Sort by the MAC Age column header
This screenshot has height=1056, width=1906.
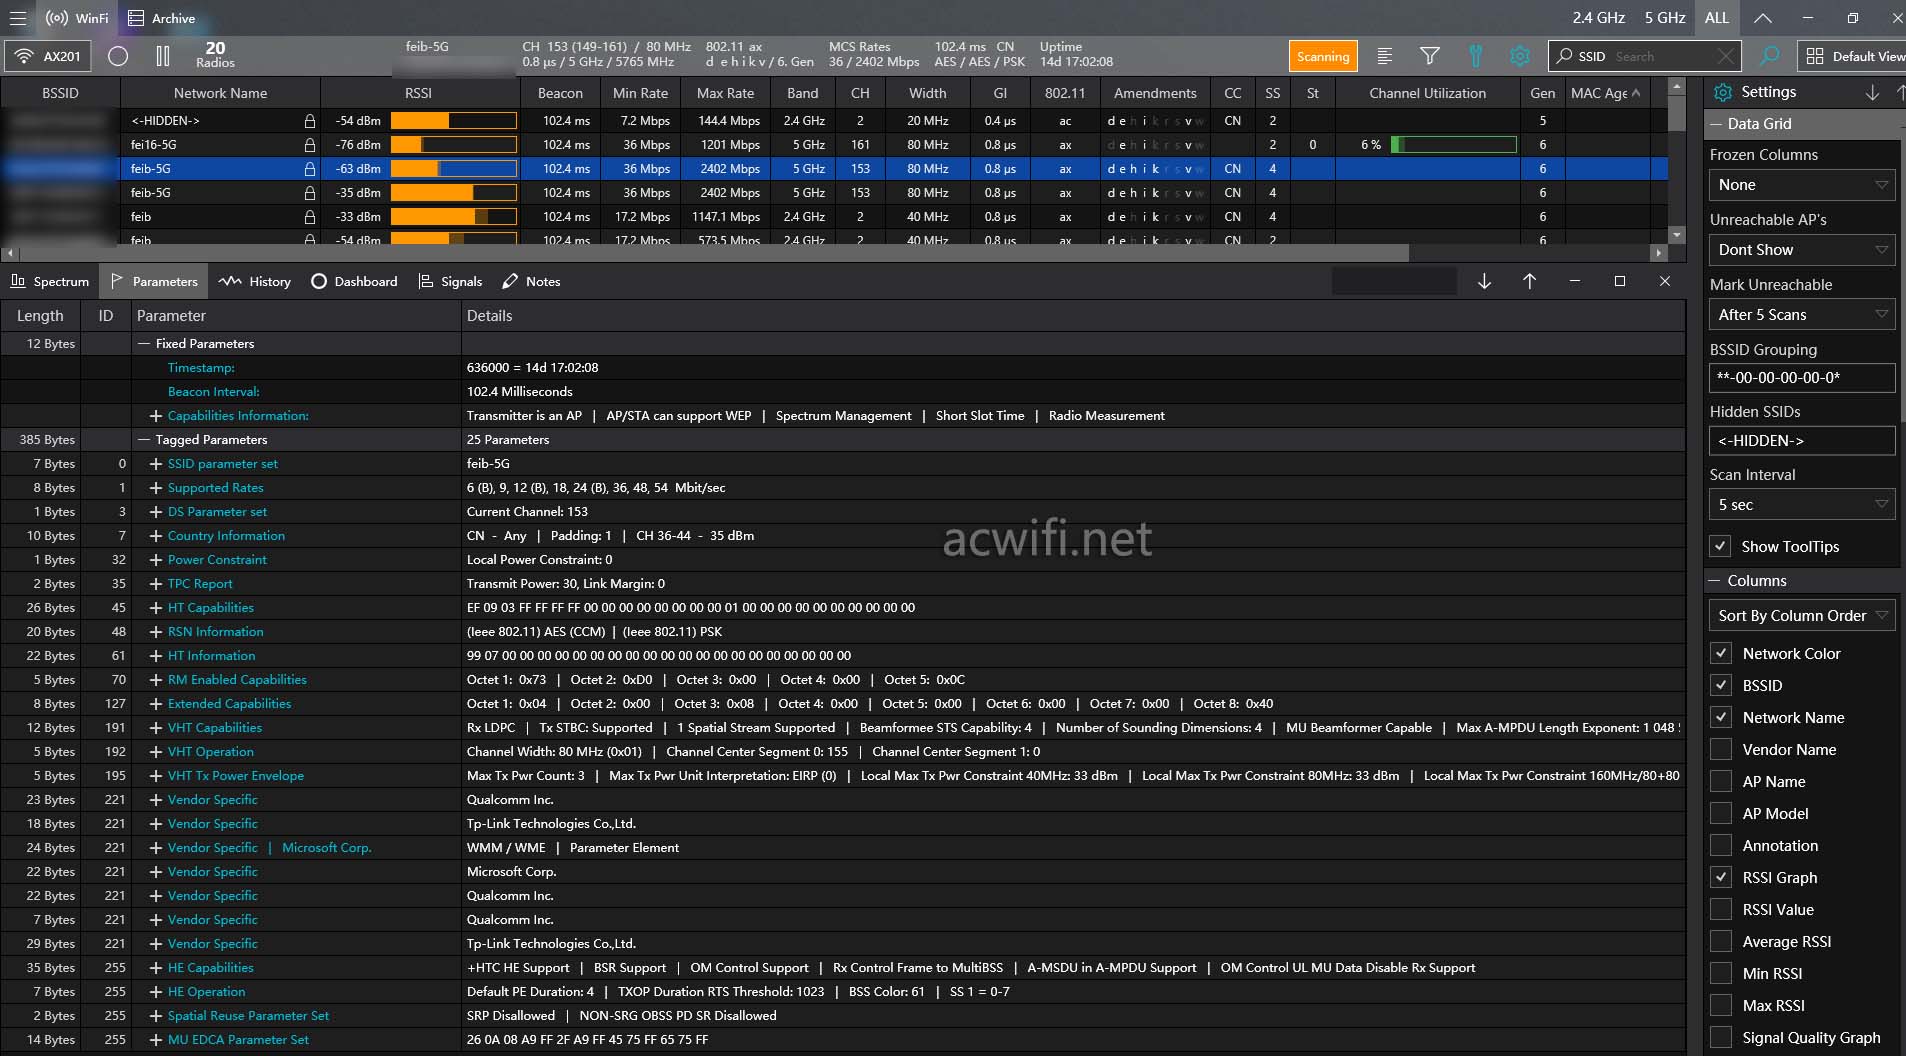[x=1605, y=93]
